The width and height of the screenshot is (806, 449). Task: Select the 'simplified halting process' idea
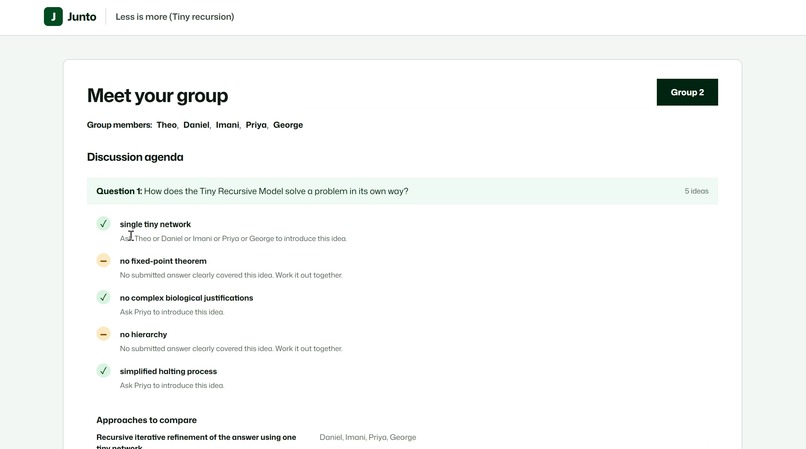point(168,371)
